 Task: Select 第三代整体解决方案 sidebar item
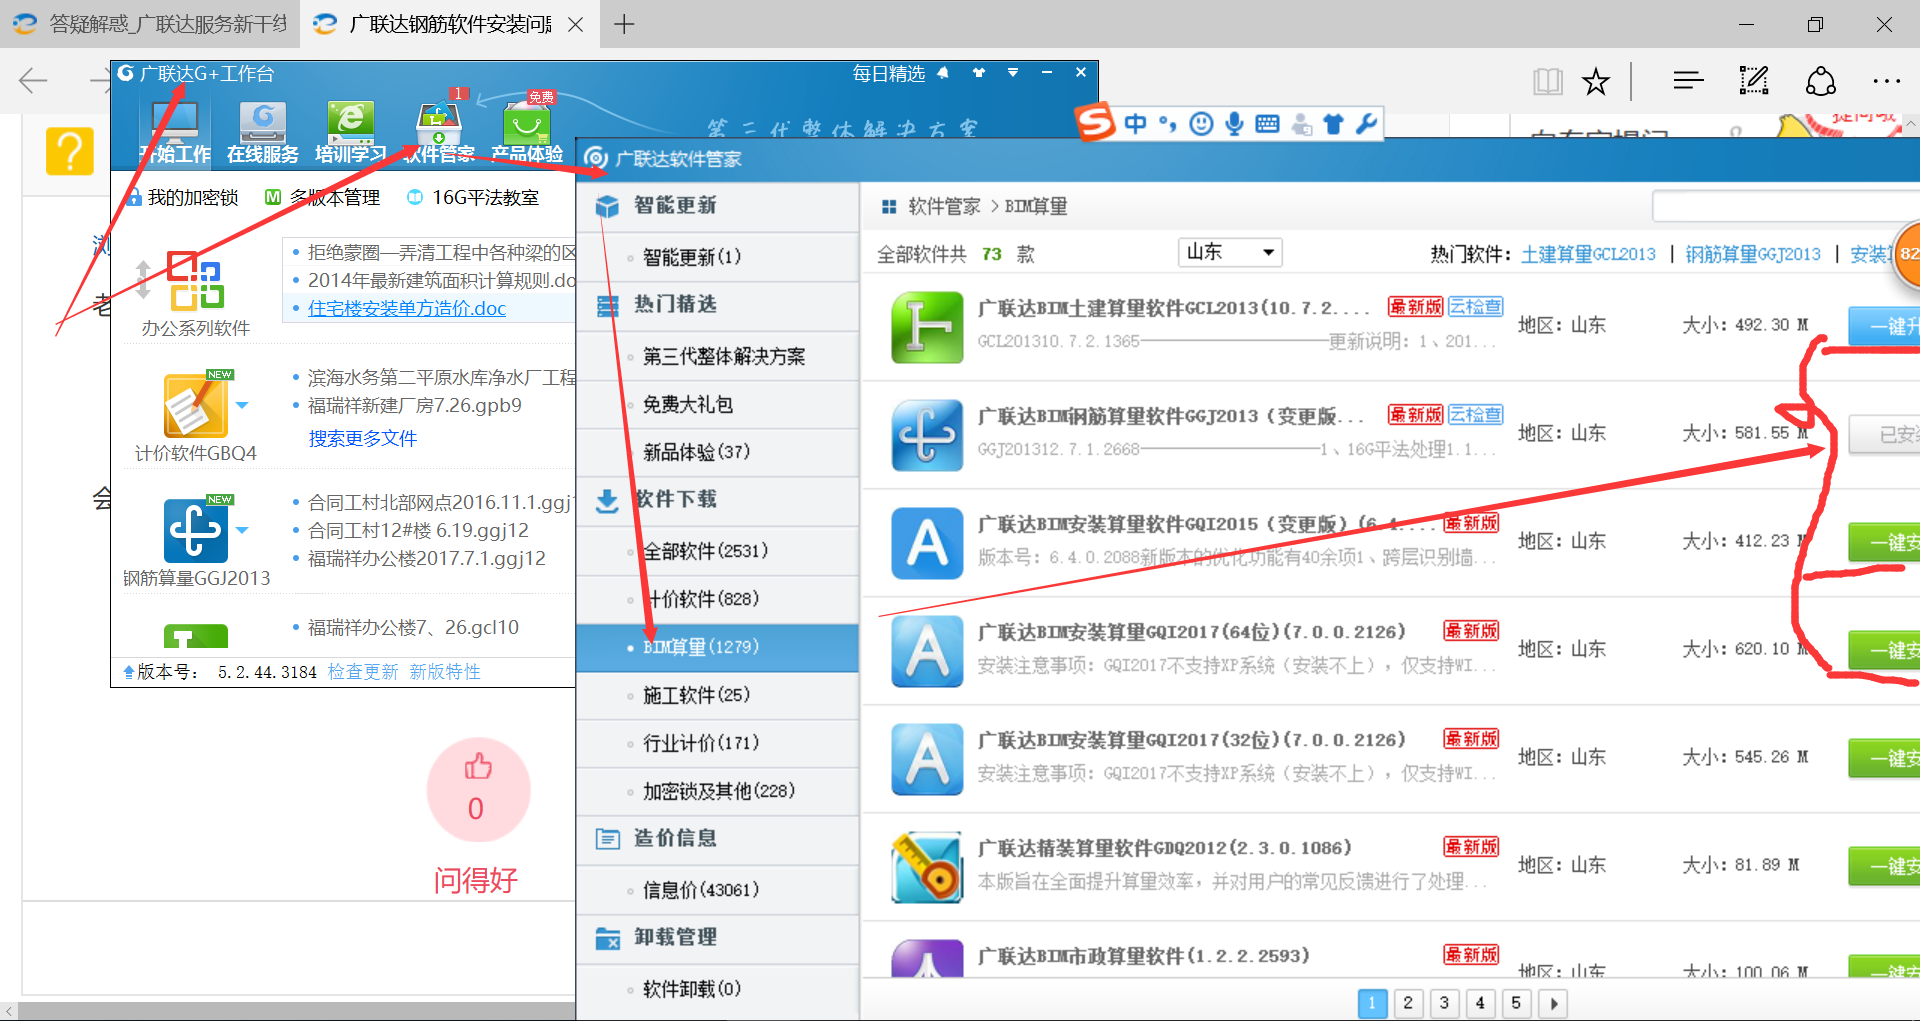point(717,357)
